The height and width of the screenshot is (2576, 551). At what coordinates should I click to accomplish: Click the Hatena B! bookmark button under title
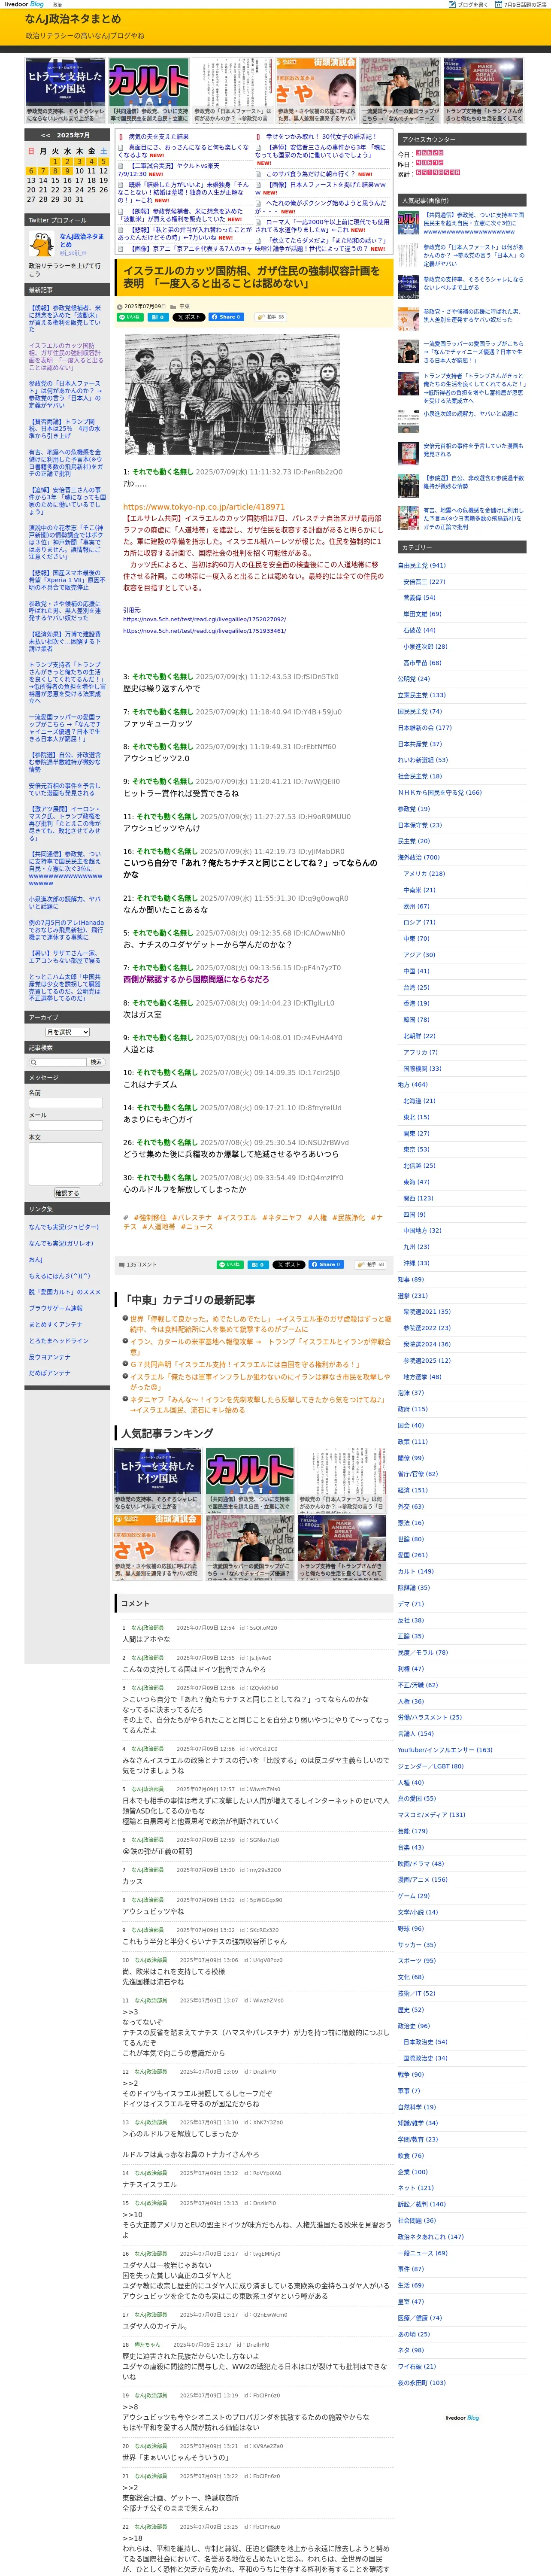tap(157, 317)
